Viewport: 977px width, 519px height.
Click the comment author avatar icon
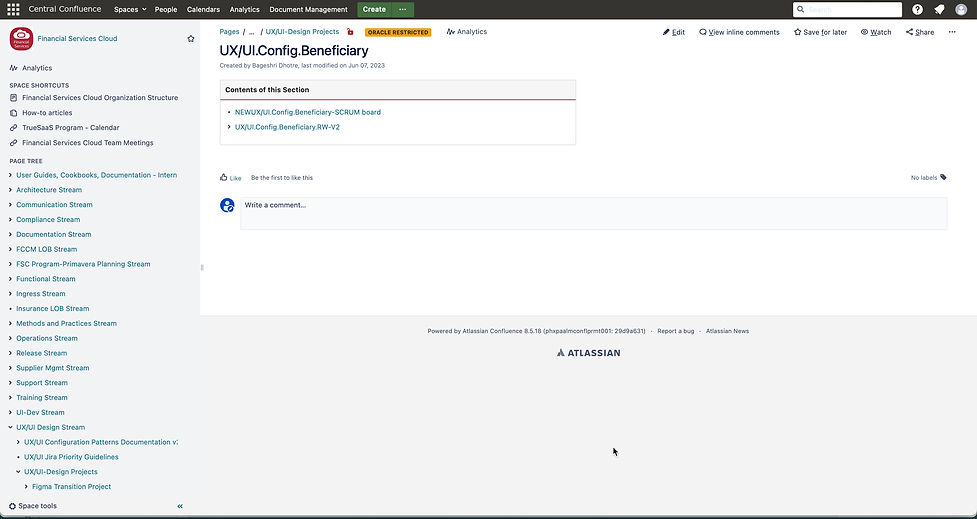pos(227,205)
